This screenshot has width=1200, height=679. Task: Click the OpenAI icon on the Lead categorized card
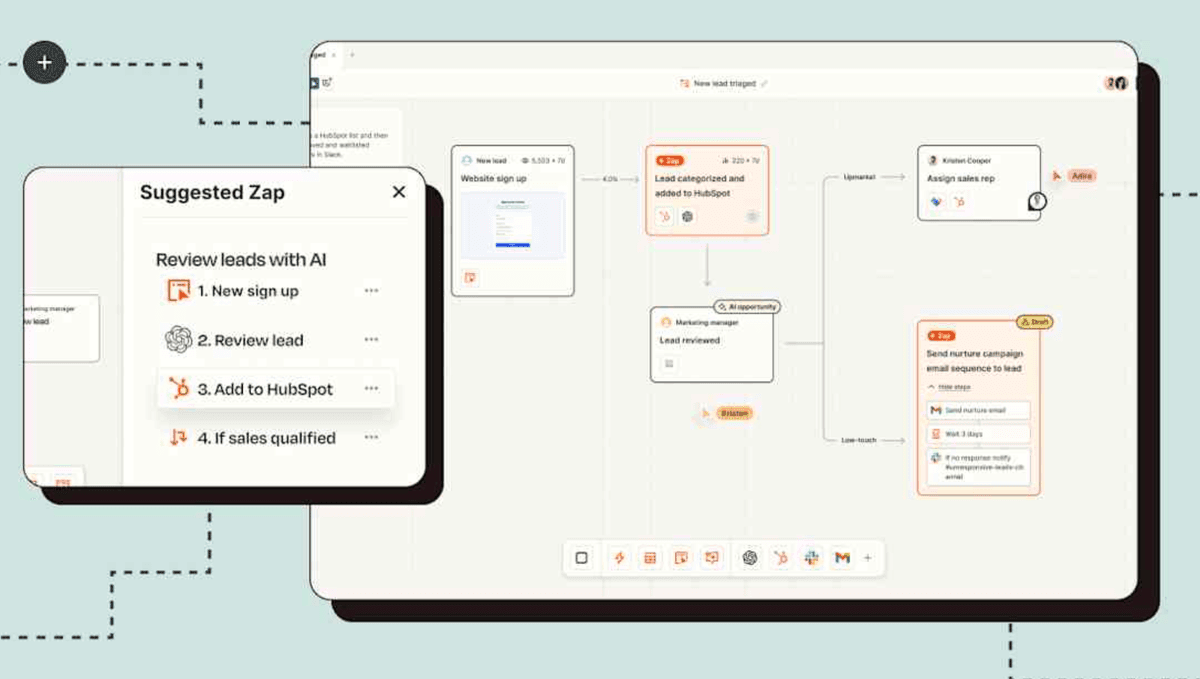[x=688, y=216]
